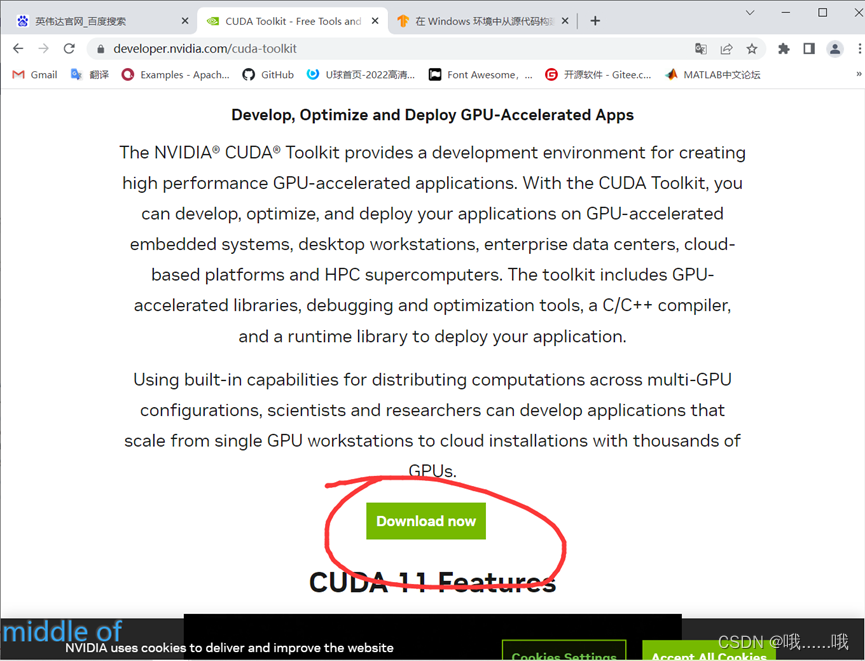Click the translate page icon
865x661 pixels.
tap(701, 49)
